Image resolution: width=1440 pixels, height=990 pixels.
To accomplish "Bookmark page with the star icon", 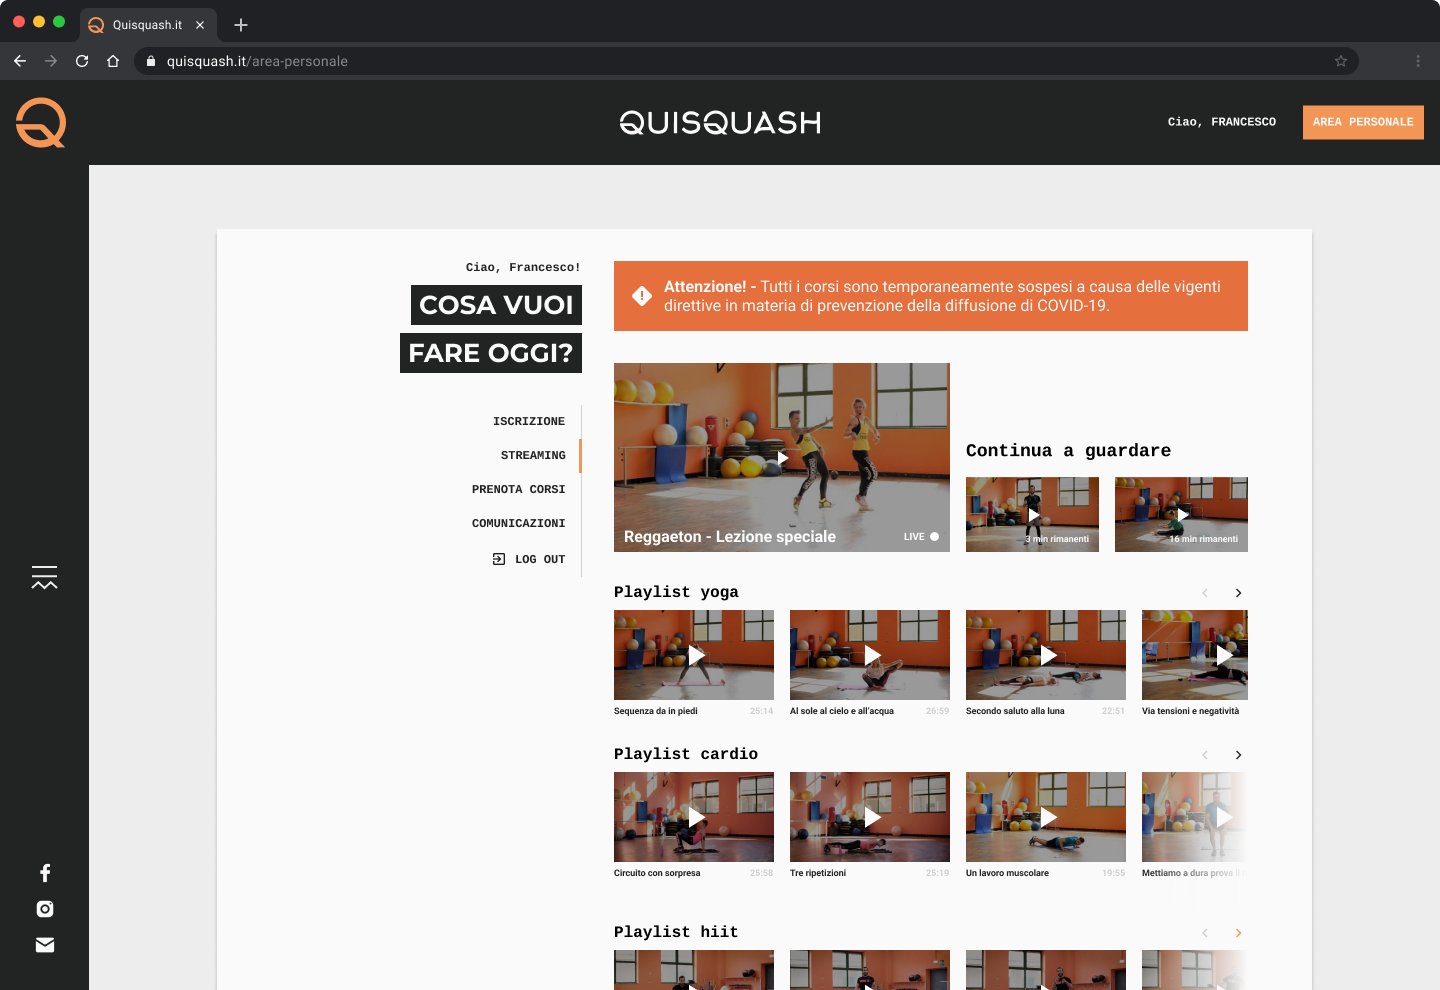I will (1341, 61).
